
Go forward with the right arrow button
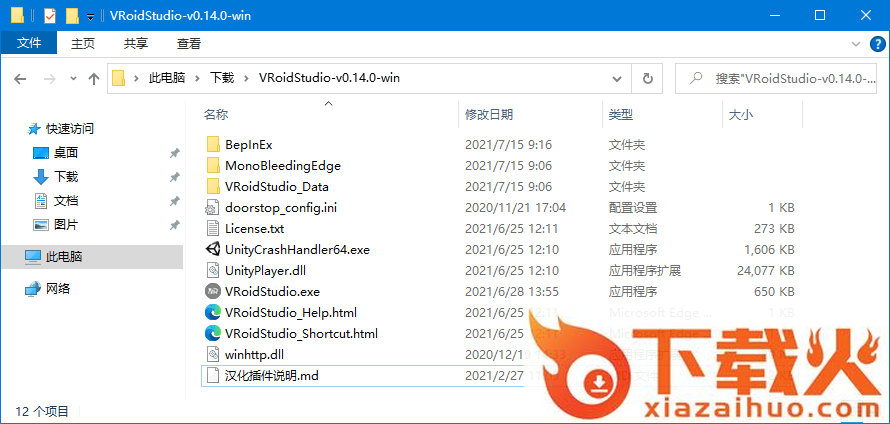pyautogui.click(x=49, y=79)
